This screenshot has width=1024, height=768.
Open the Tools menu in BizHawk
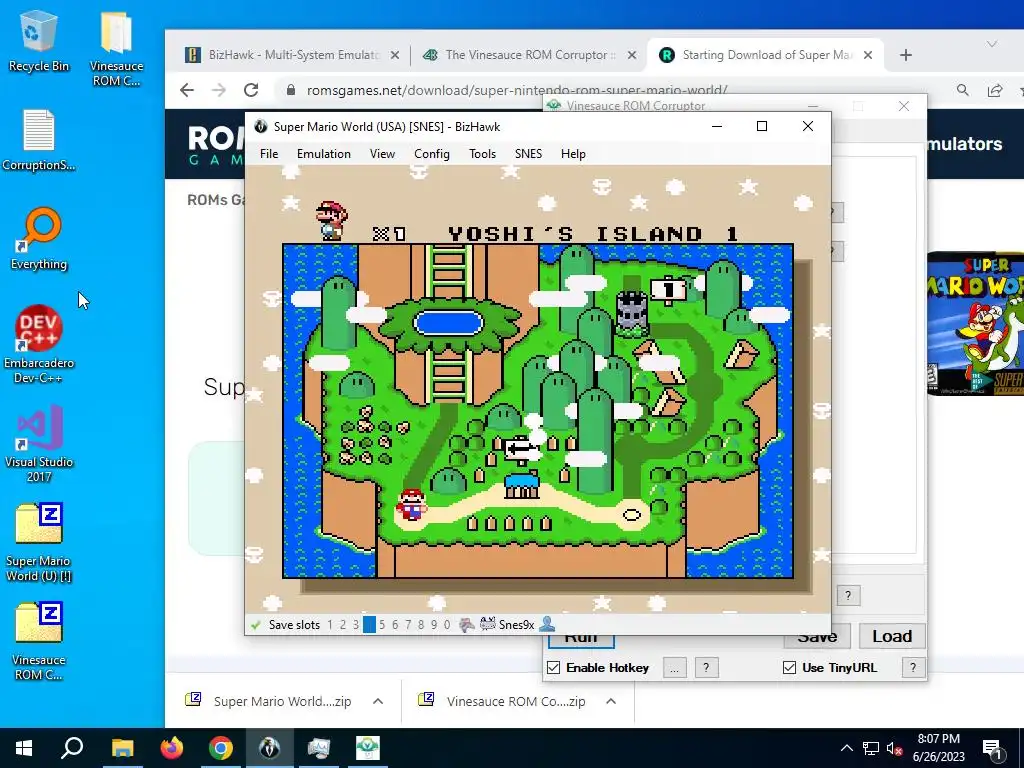tap(482, 153)
